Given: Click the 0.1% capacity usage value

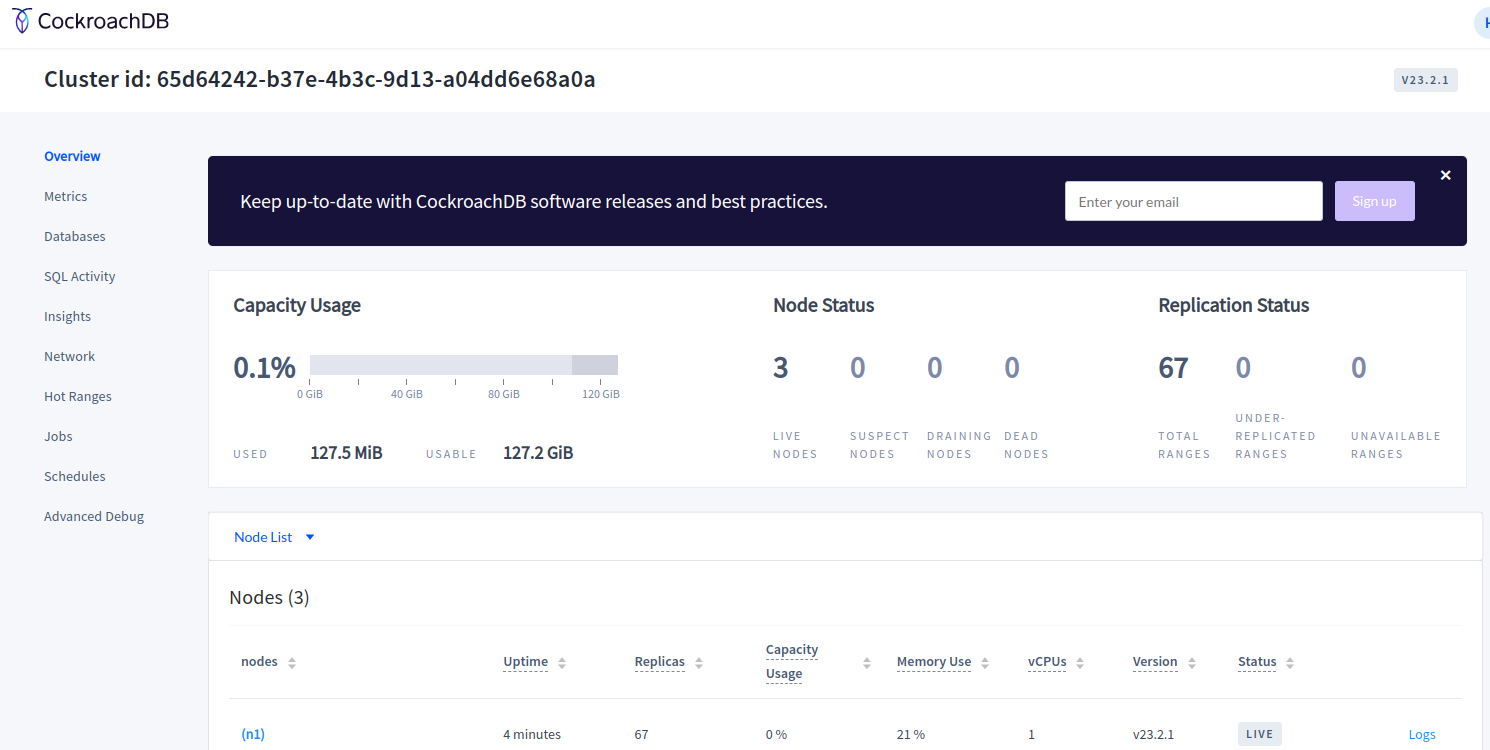Looking at the screenshot, I should pyautogui.click(x=264, y=368).
